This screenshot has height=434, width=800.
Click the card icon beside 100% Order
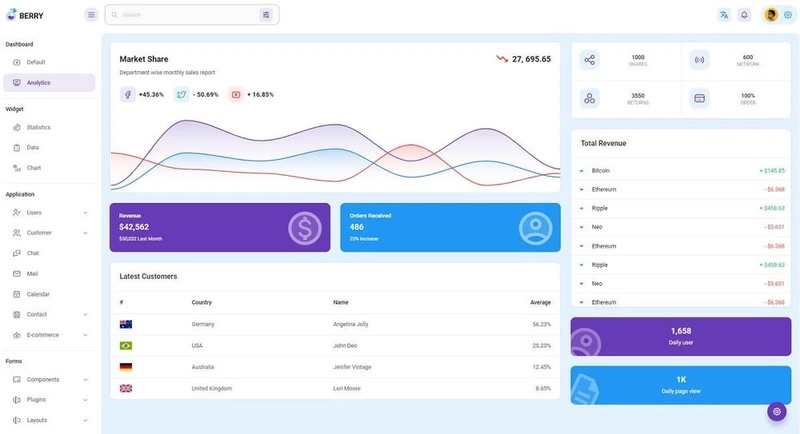coord(699,98)
